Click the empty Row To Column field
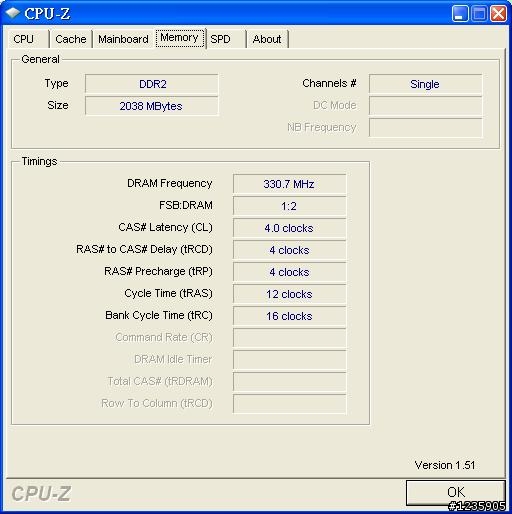 [x=289, y=404]
